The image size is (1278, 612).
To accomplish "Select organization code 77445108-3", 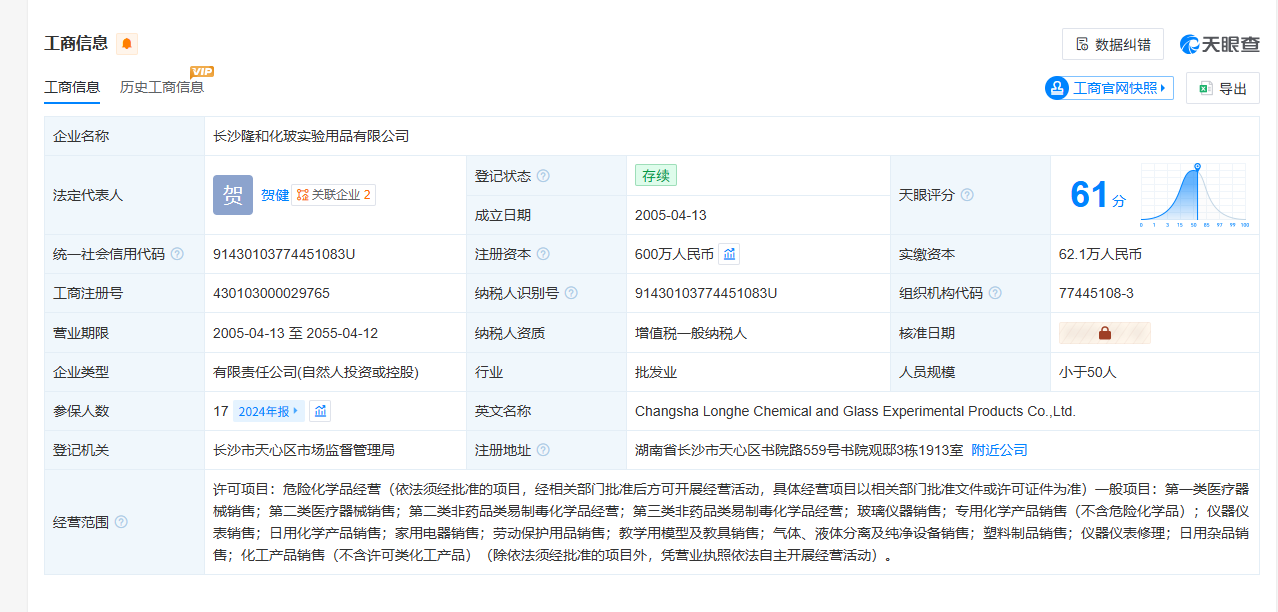I will point(1096,293).
